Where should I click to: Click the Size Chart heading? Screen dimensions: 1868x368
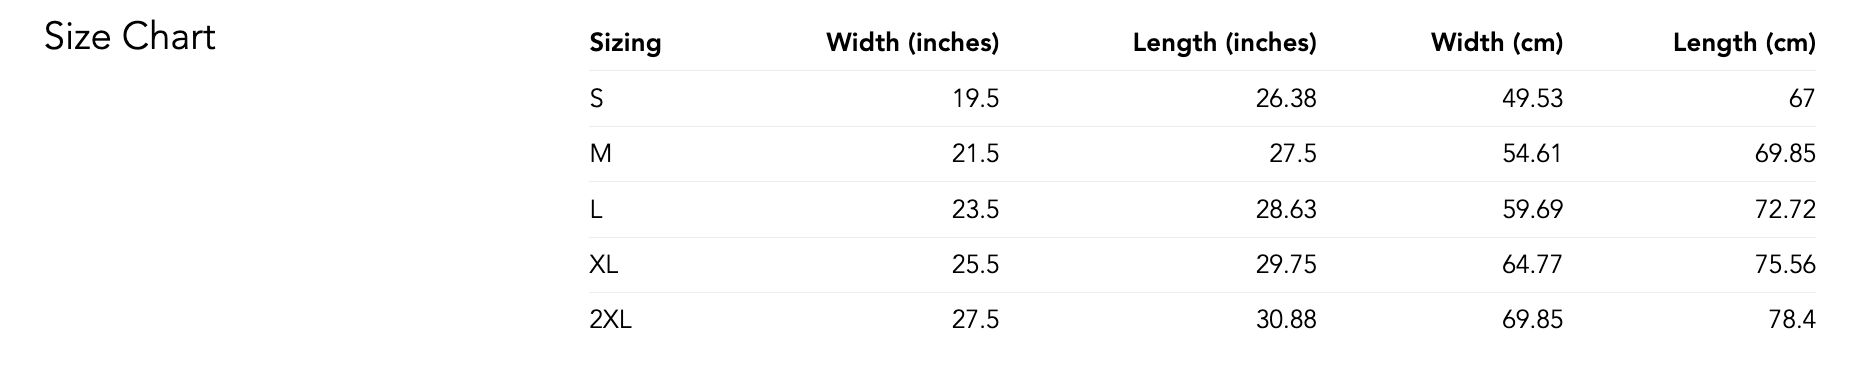tap(130, 37)
